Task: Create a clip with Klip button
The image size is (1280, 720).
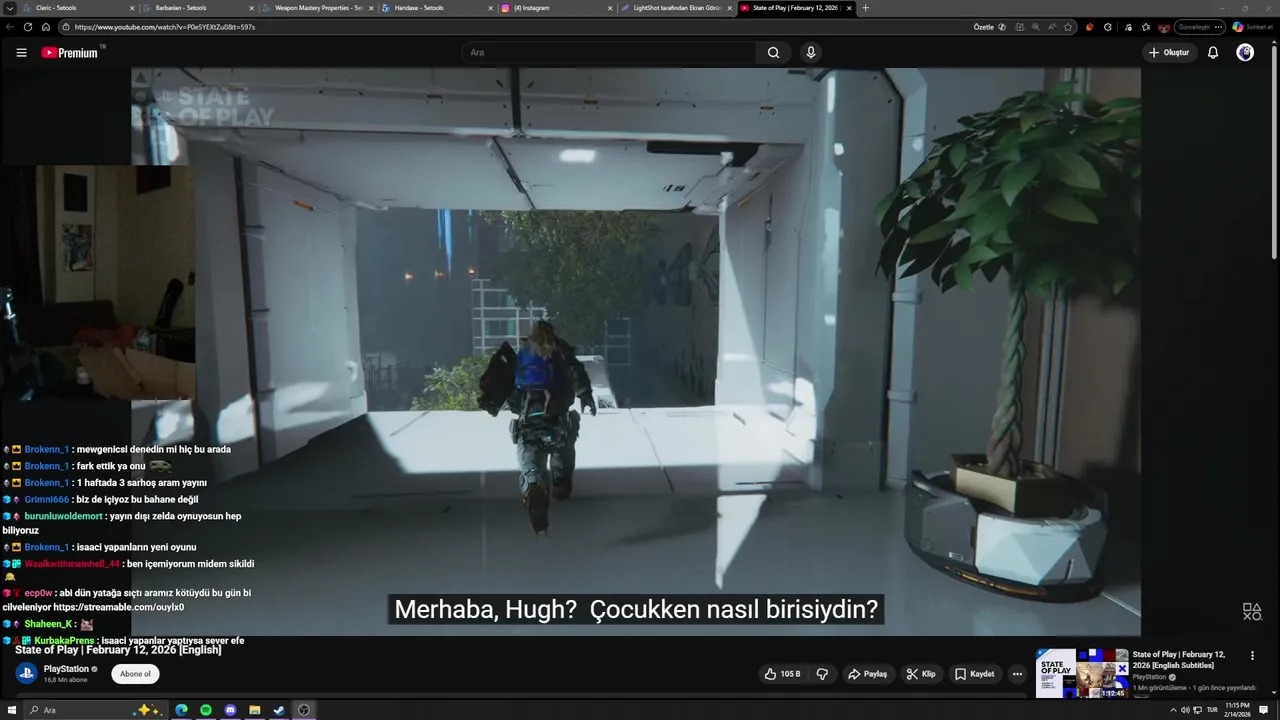Action: click(x=921, y=674)
